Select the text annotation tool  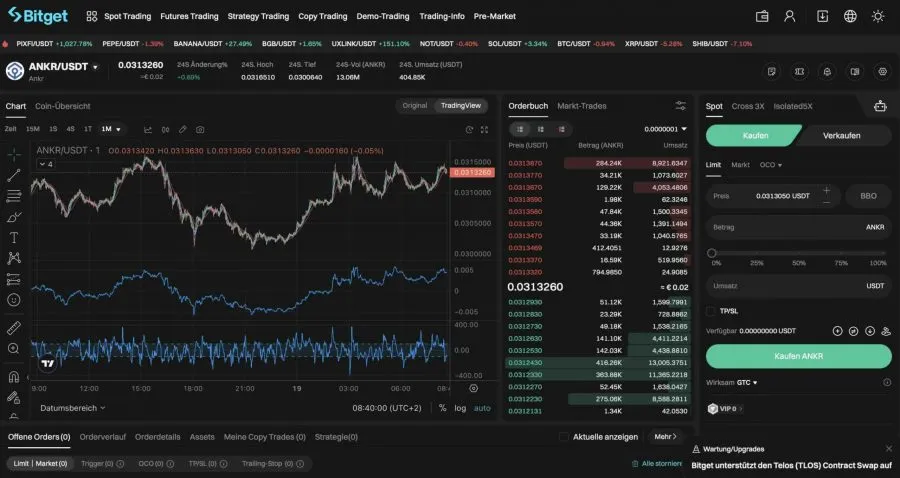(x=14, y=238)
